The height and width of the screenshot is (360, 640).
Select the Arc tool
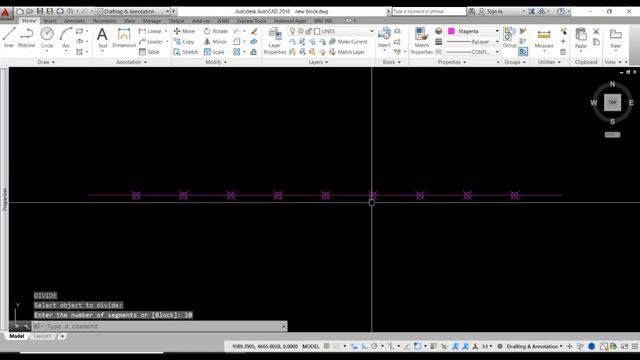(66, 38)
